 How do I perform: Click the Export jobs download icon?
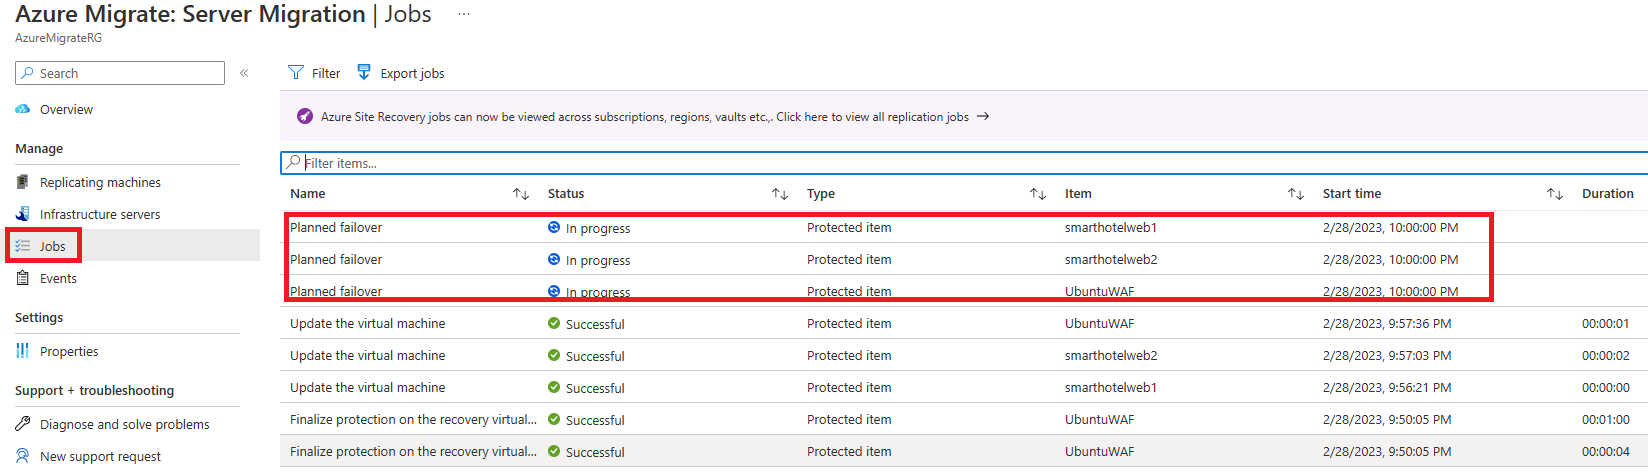click(x=364, y=72)
